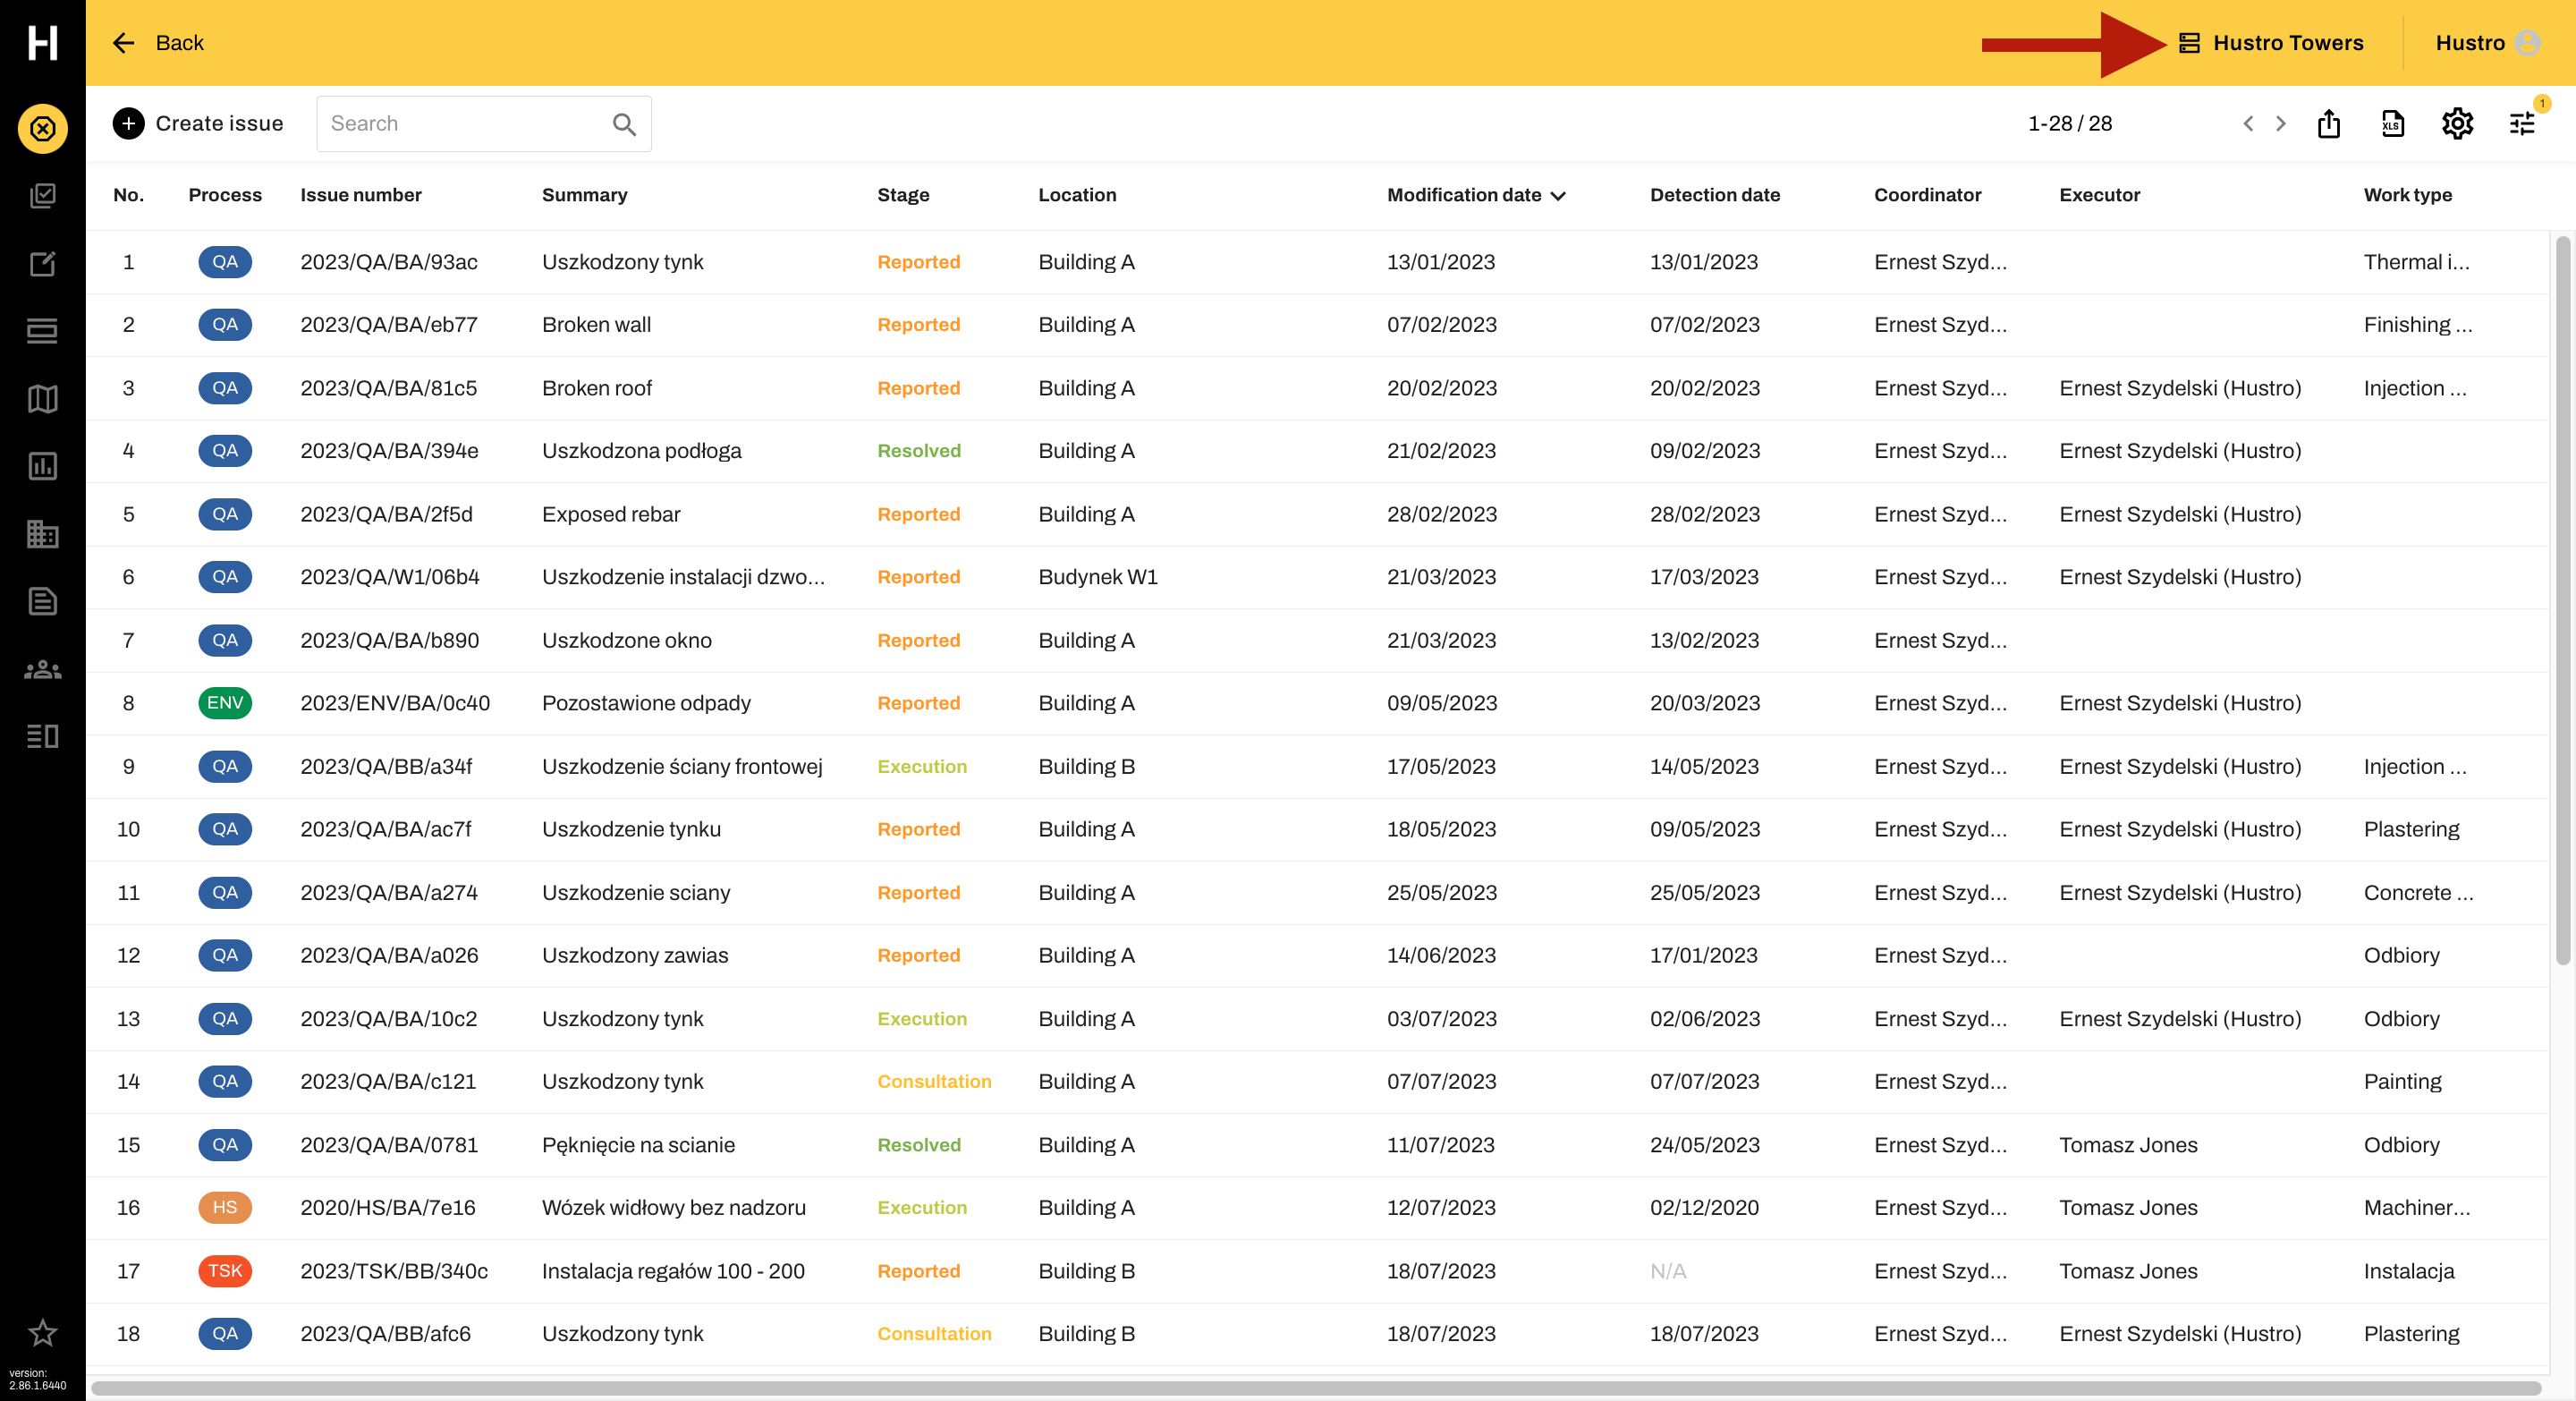Sort table by Summary column header

(x=584, y=195)
